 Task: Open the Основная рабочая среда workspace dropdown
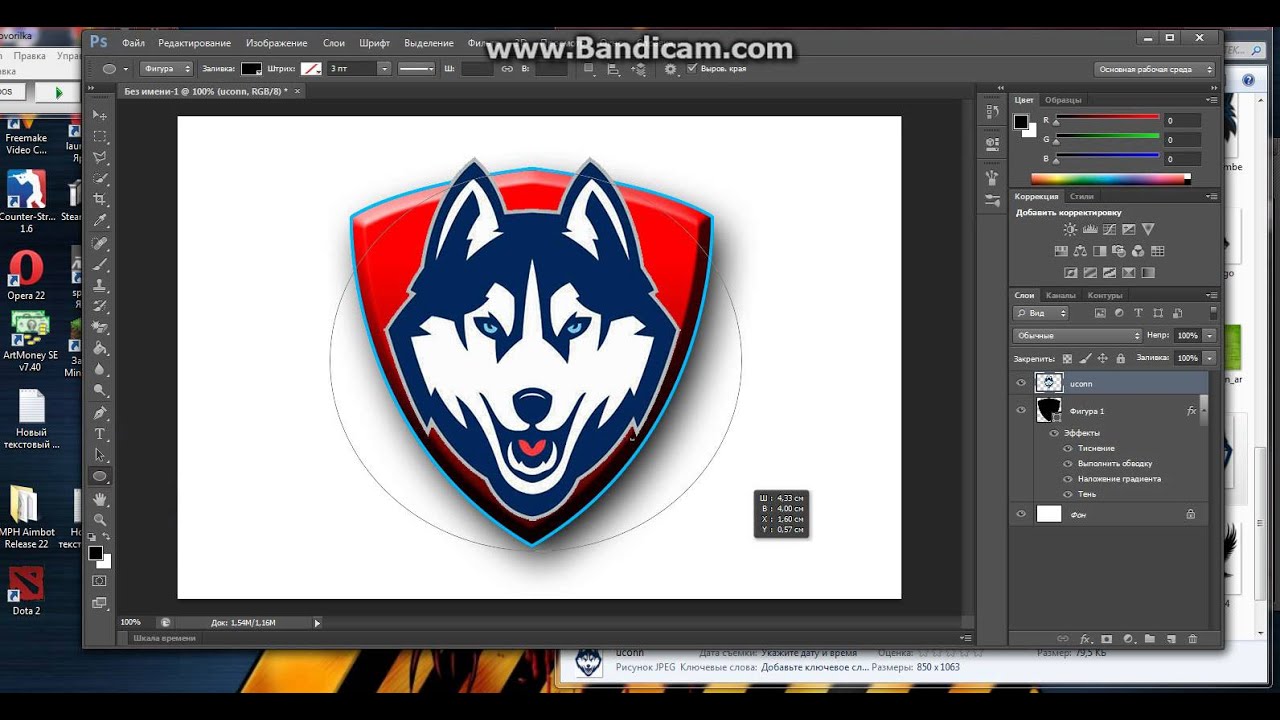pos(1156,69)
